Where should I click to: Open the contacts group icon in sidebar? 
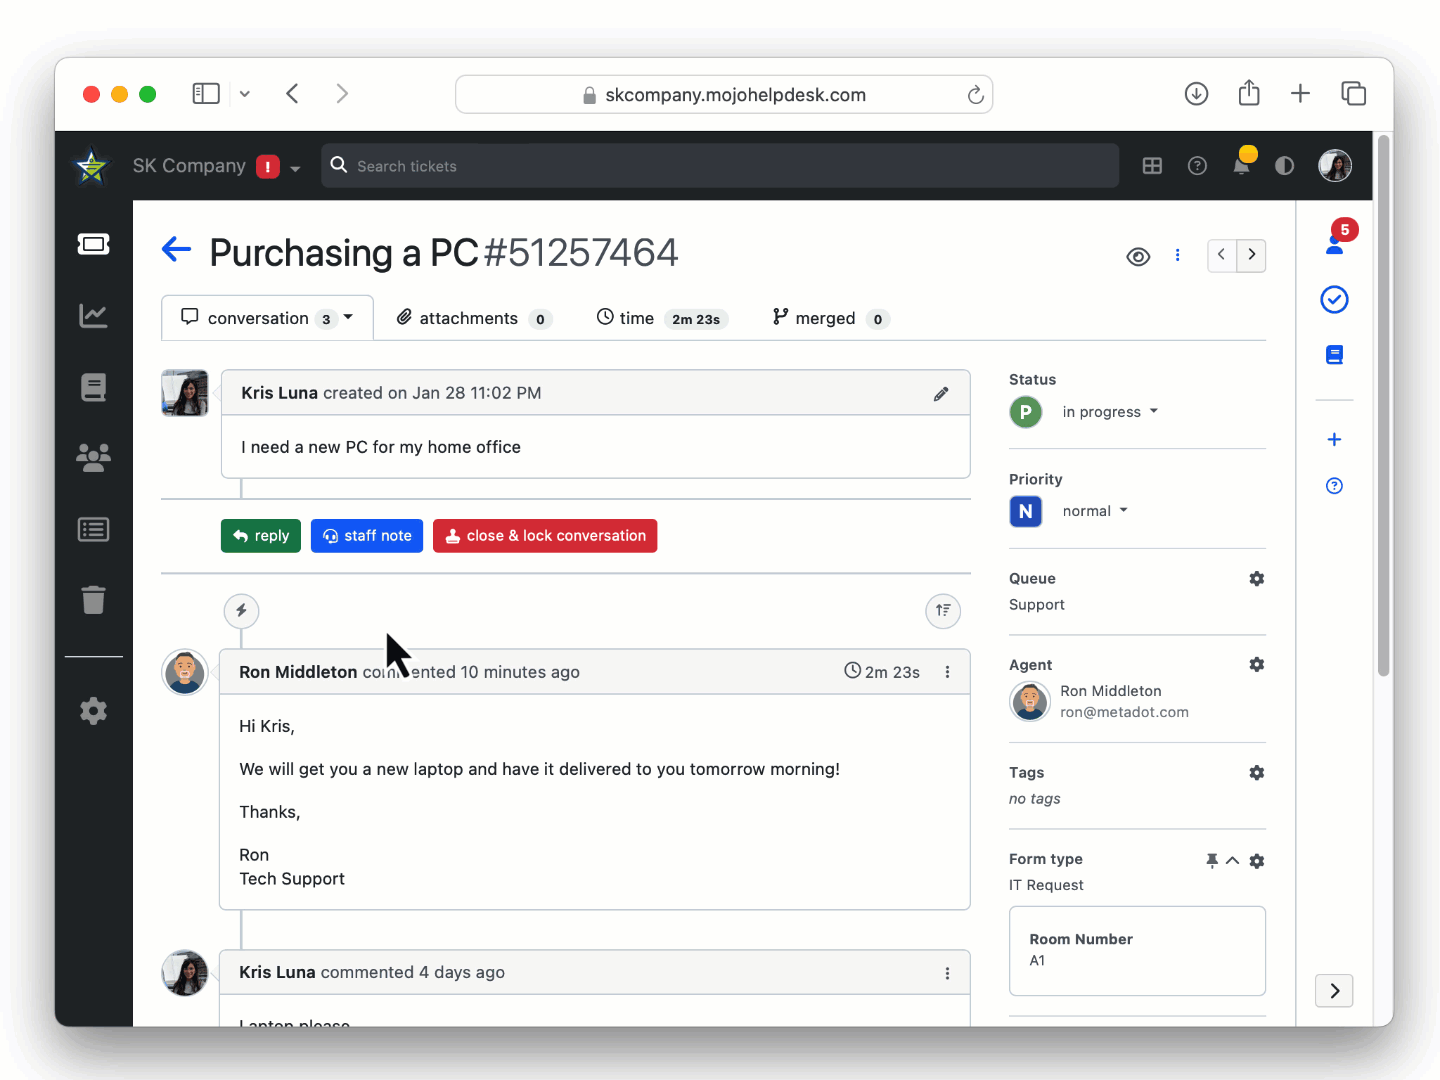coord(93,458)
